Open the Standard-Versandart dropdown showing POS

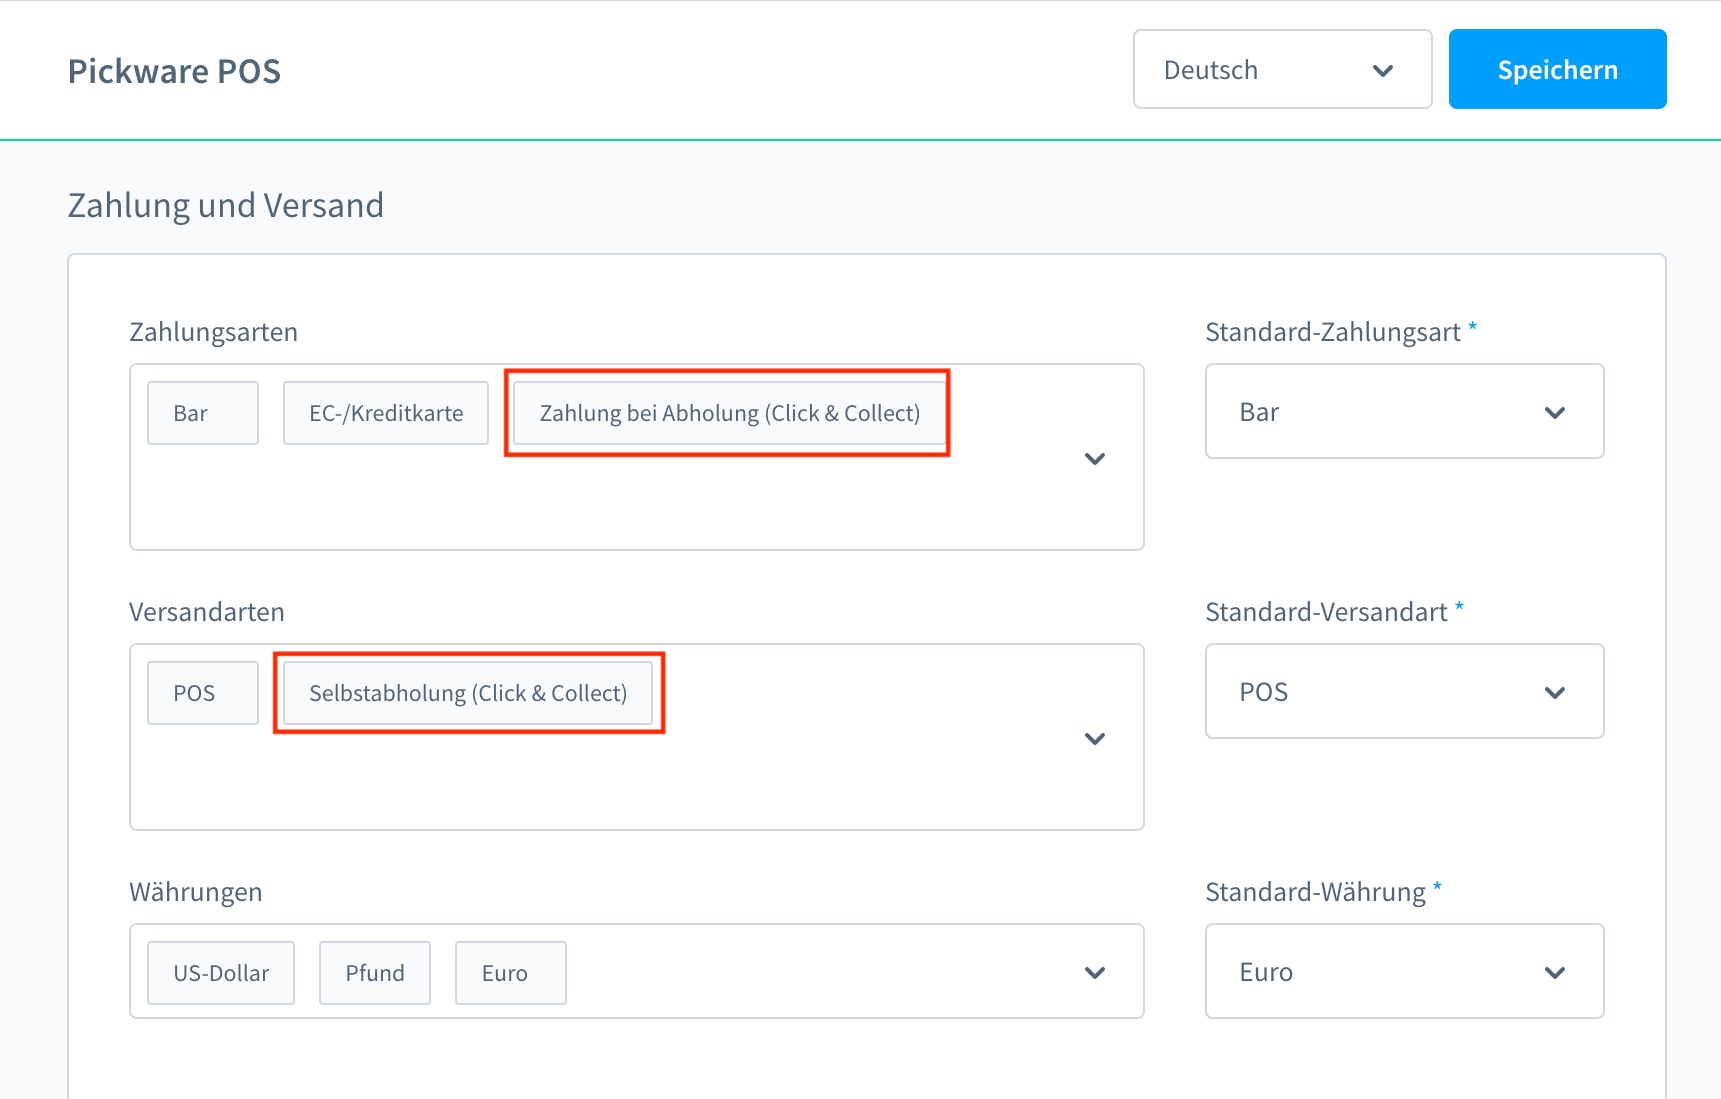coord(1403,692)
